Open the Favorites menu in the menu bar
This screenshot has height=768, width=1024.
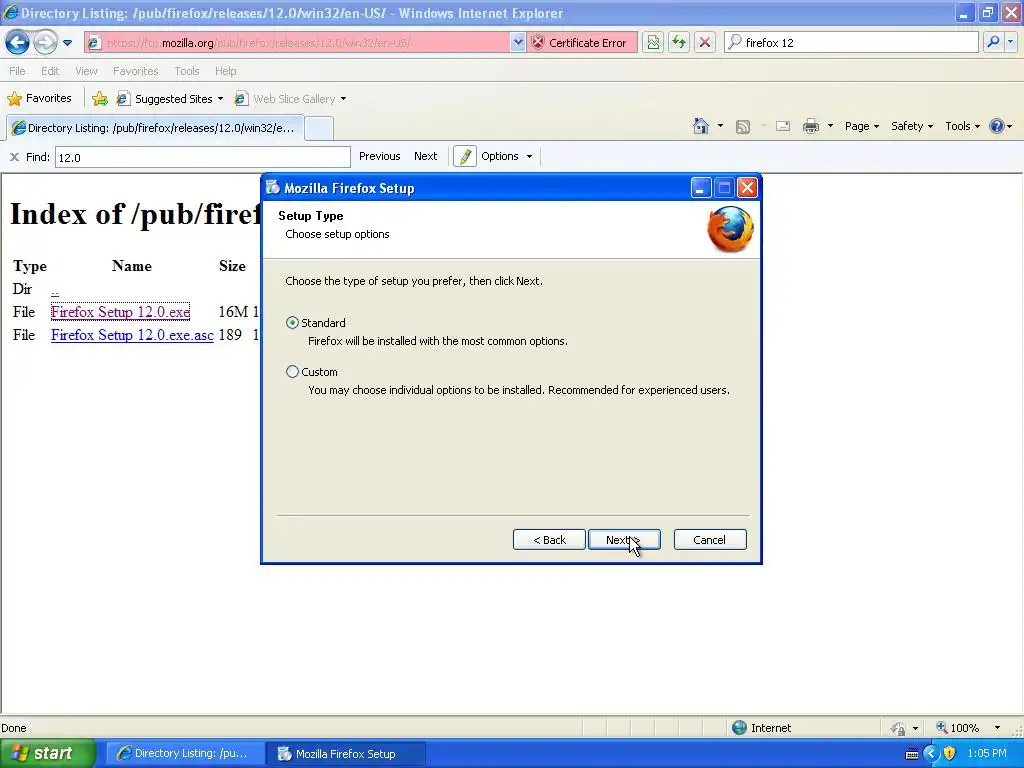(x=135, y=71)
